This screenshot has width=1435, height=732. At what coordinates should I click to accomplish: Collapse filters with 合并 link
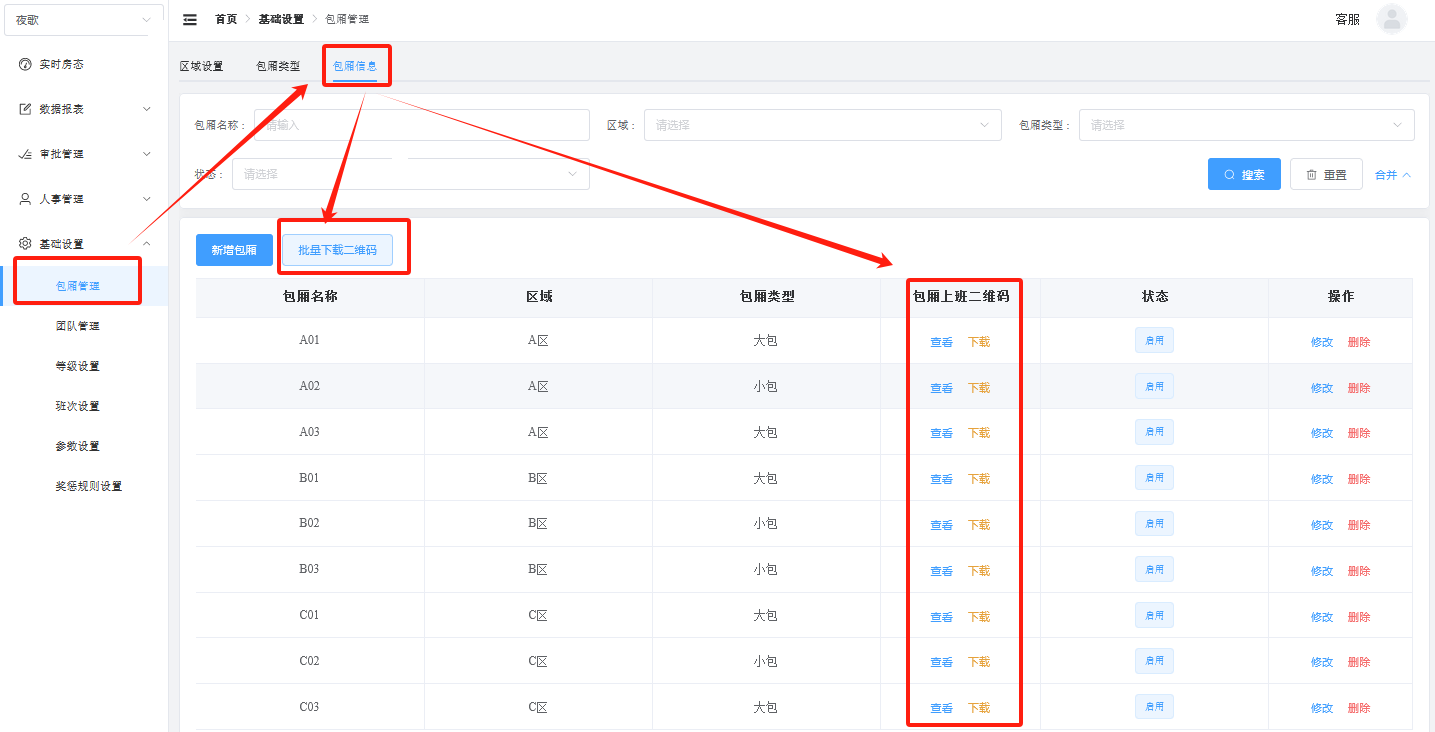tap(1393, 175)
